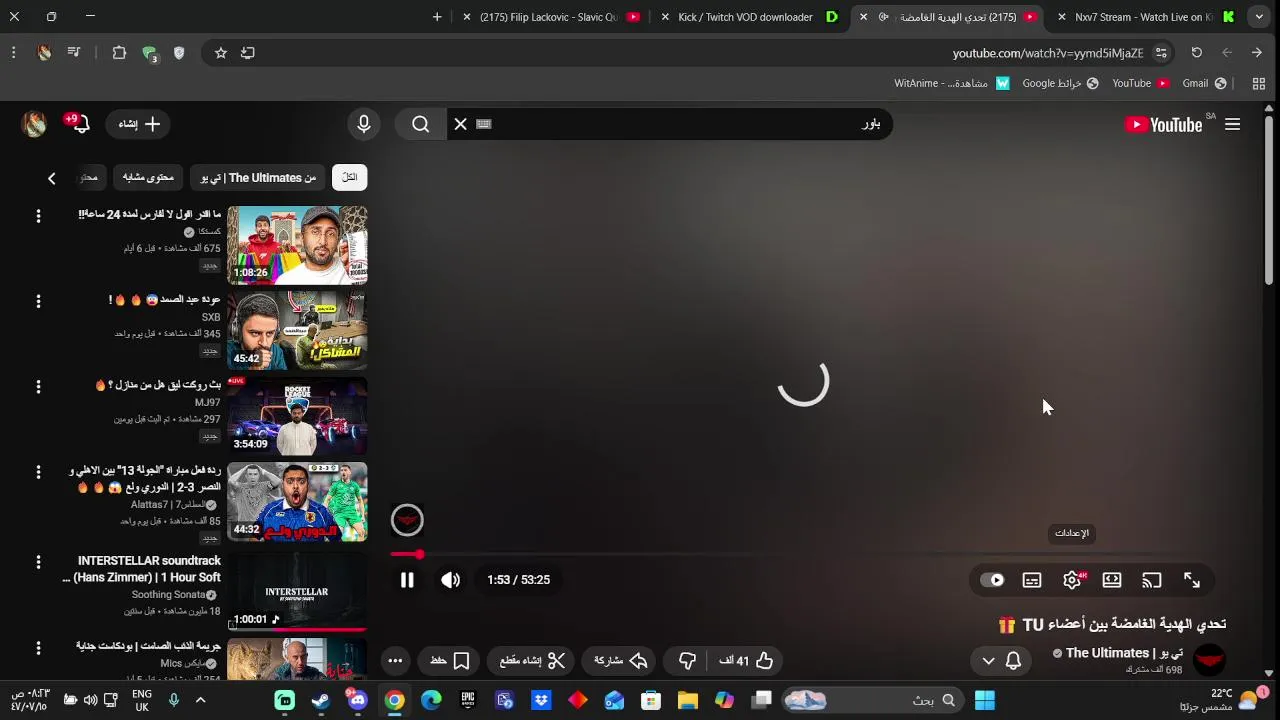This screenshot has width=1280, height=720.
Task: Open the مشاركة share button
Action: coord(621,661)
